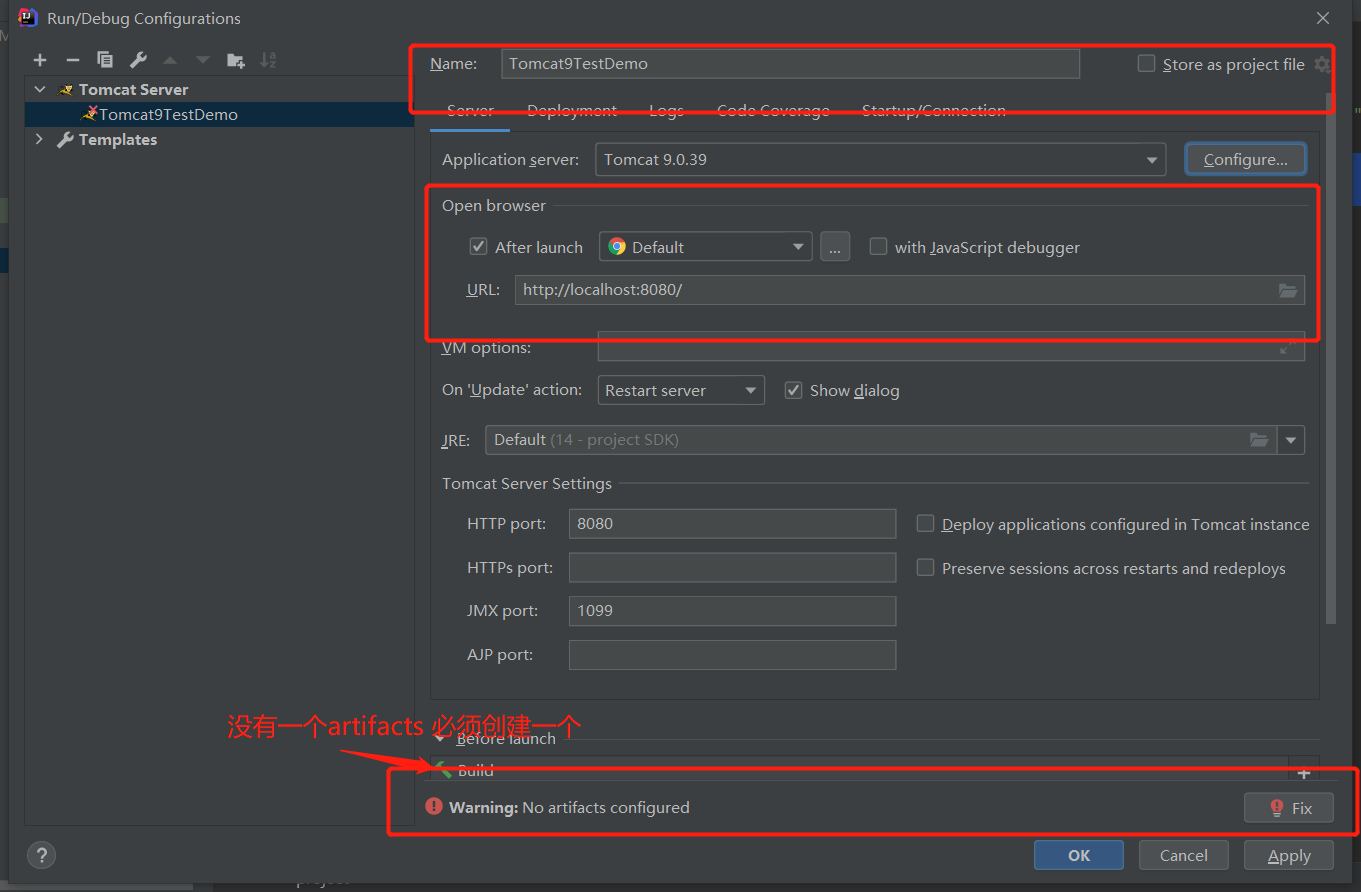Click the OK button
This screenshot has height=892, width=1361.
[1079, 855]
